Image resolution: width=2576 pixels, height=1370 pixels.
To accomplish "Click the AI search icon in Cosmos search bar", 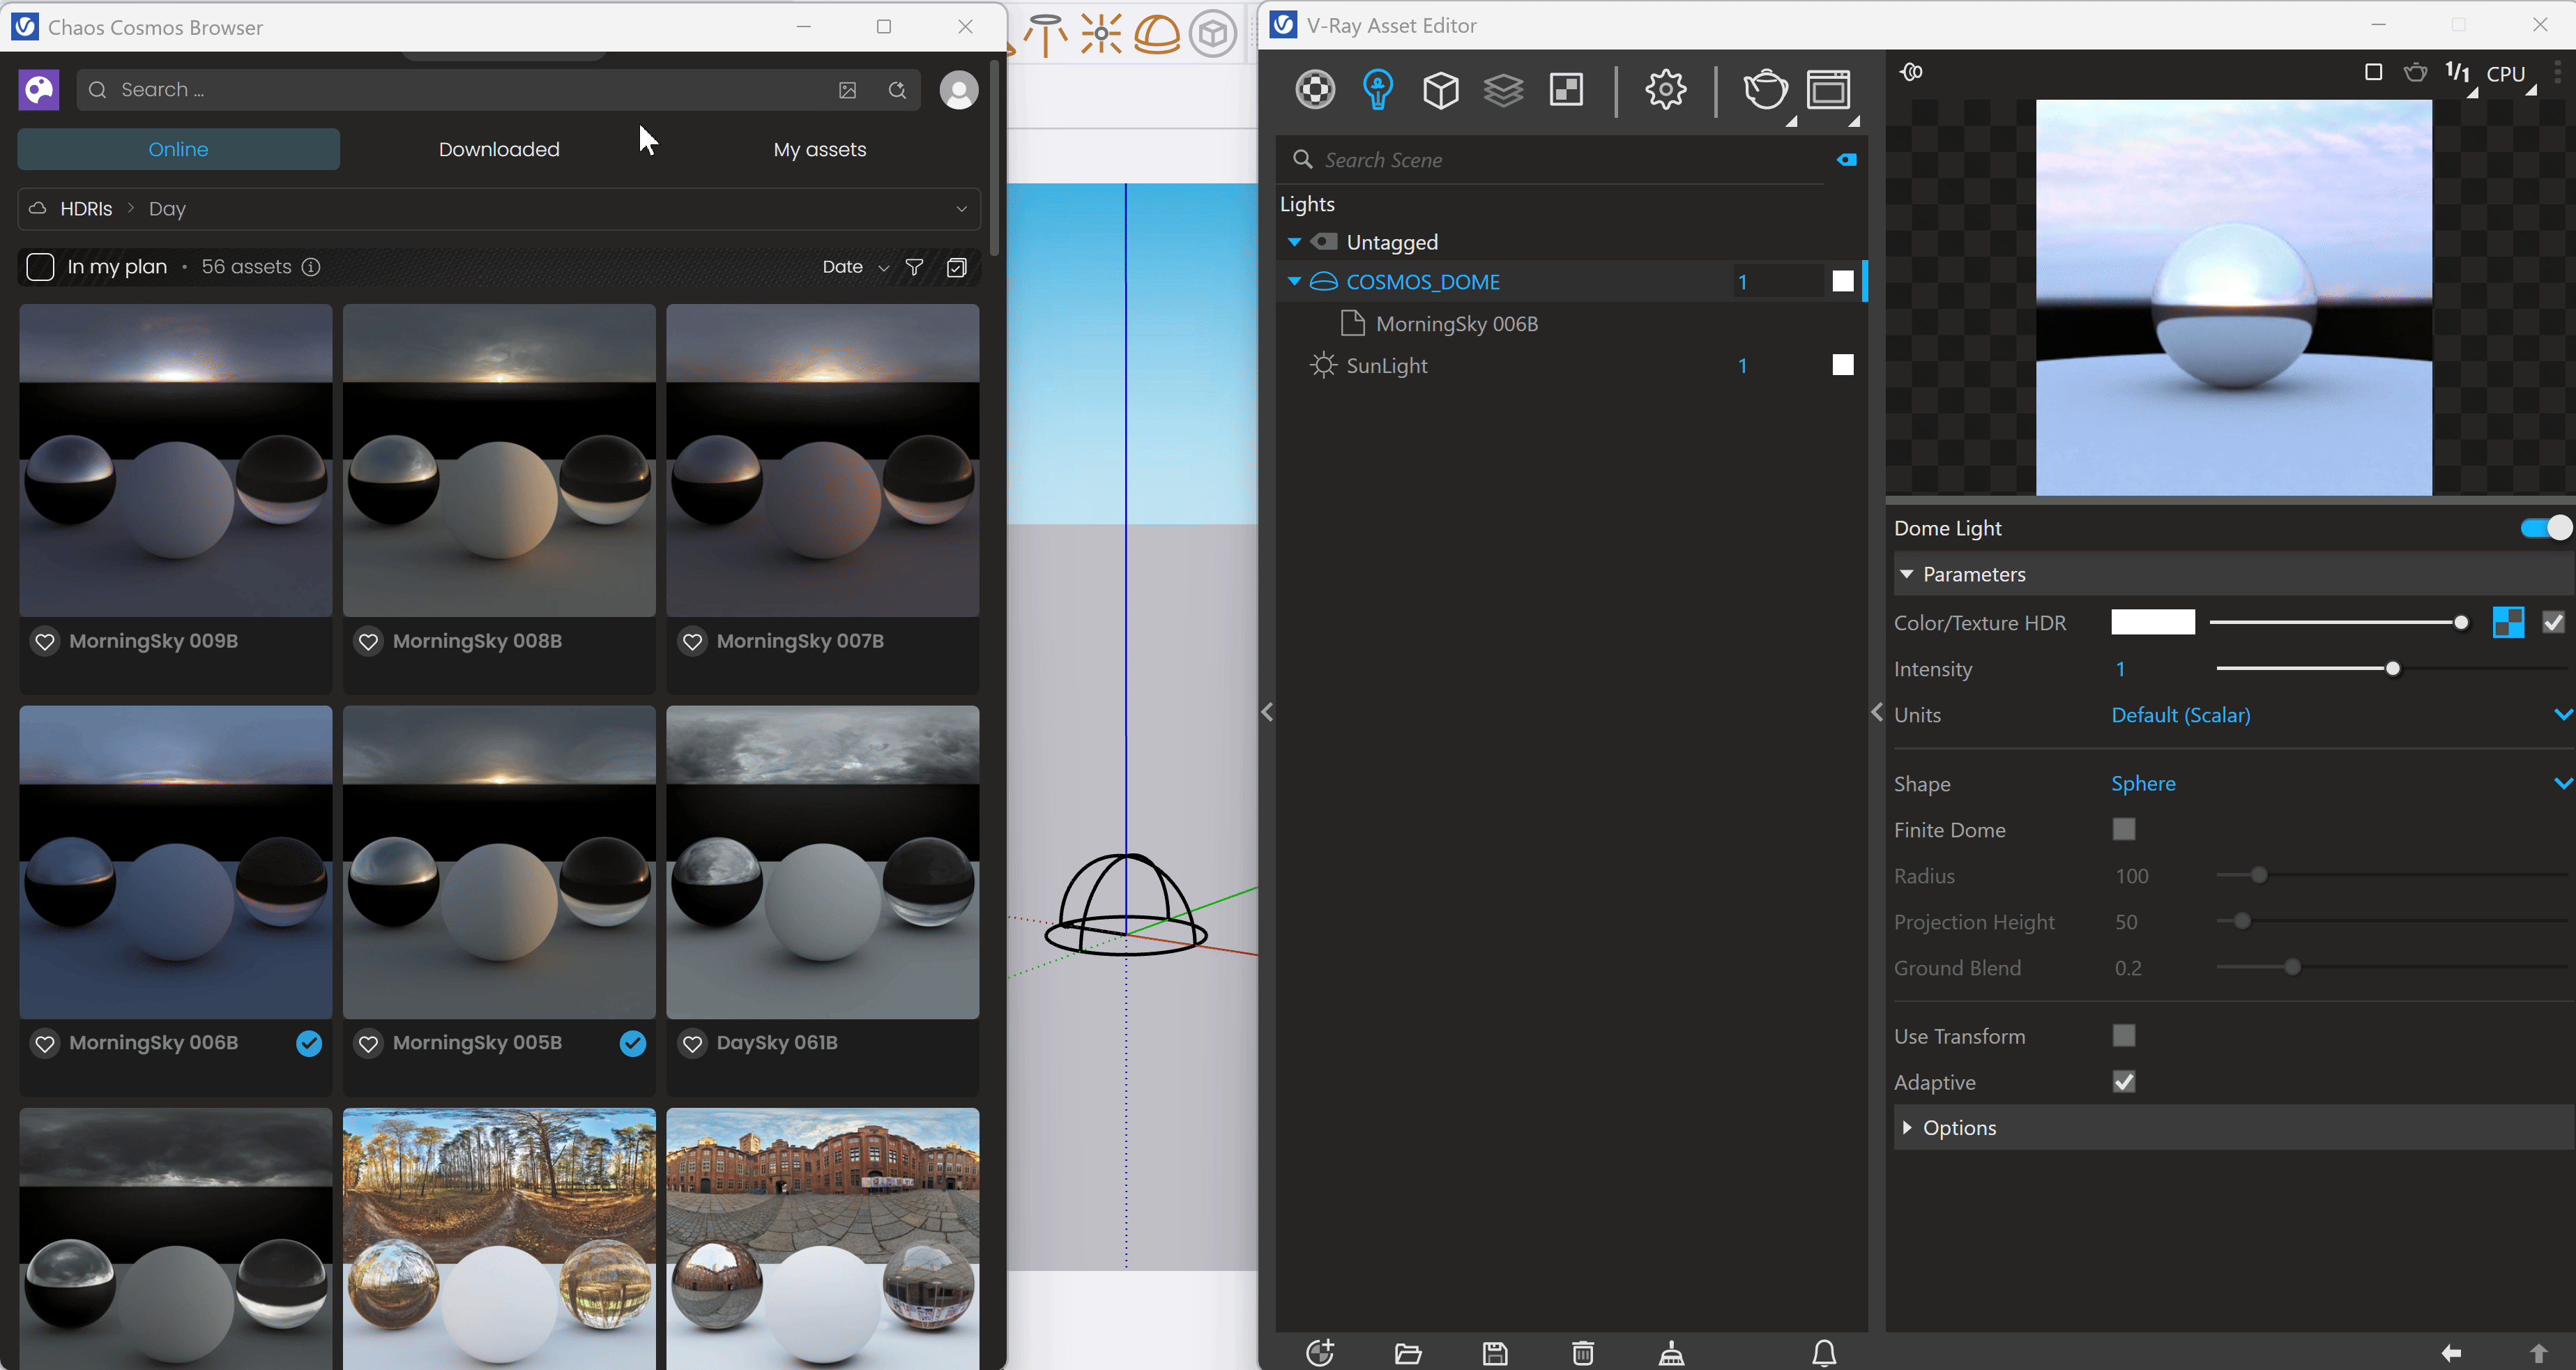I will click(897, 90).
